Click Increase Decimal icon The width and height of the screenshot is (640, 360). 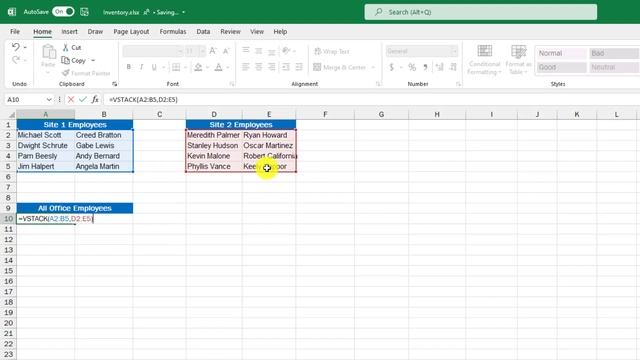(440, 67)
